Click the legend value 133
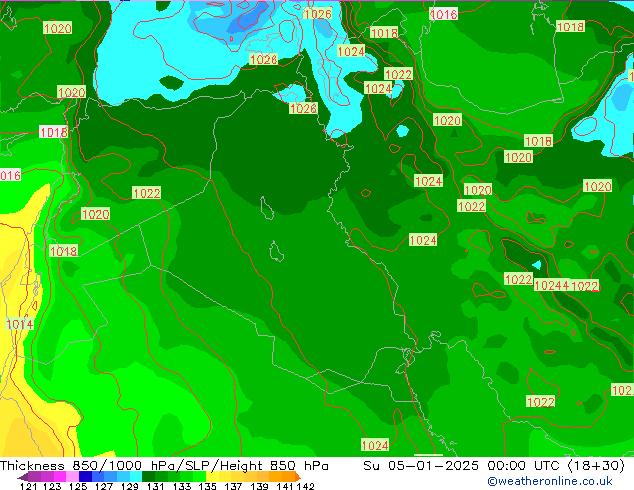The height and width of the screenshot is (490, 634). click(x=182, y=486)
